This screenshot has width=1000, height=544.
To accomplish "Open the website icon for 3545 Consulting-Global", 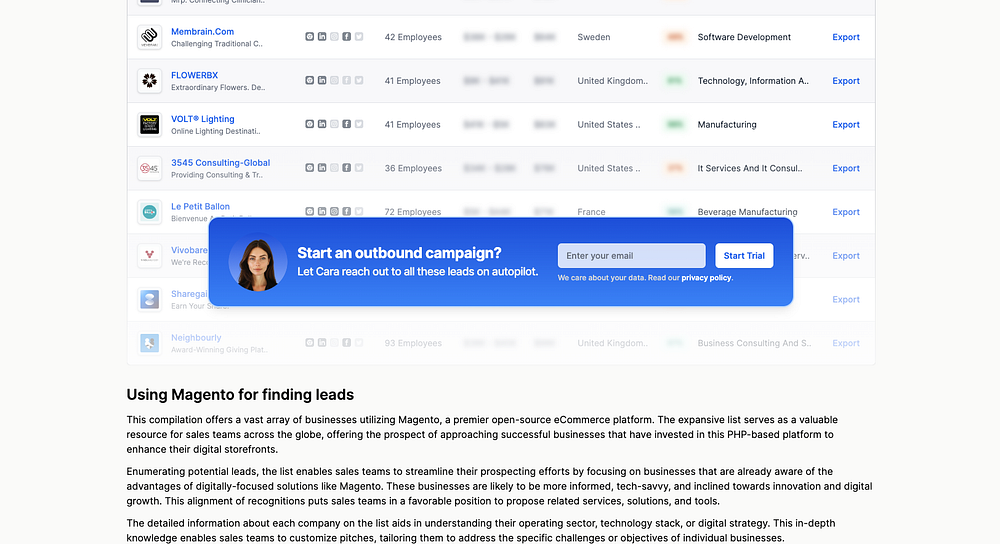I will coord(309,168).
